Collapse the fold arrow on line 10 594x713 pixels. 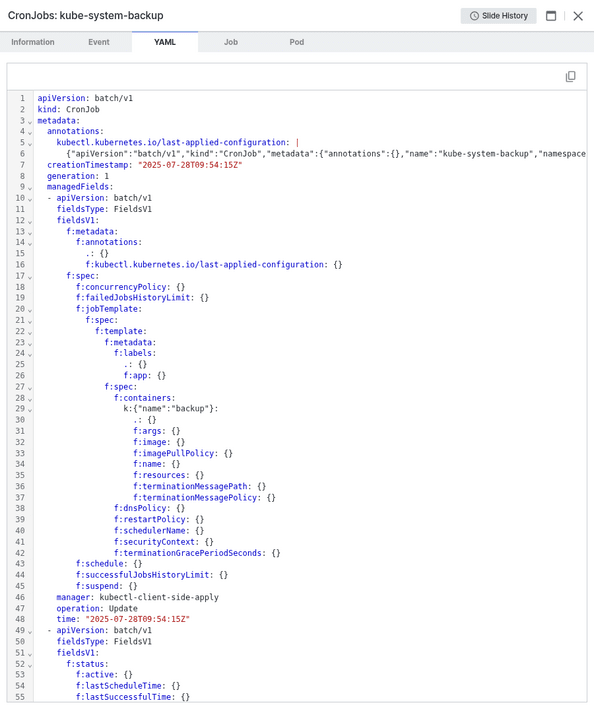(x=30, y=199)
